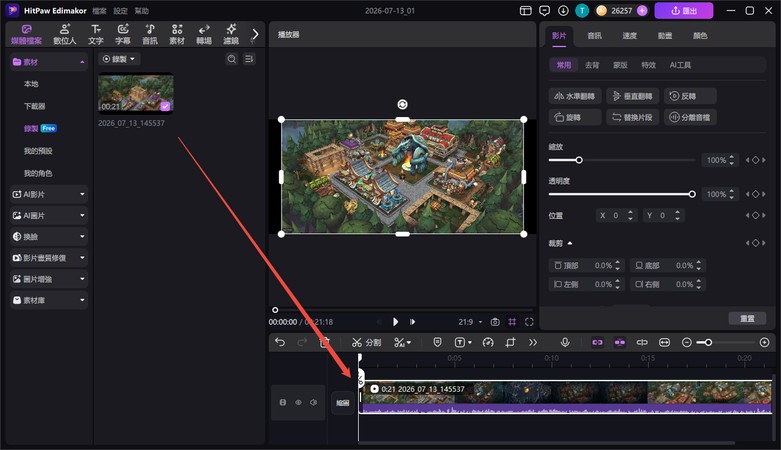This screenshot has height=450, width=781.
Task: Delete clip with the trash icon
Action: coord(324,342)
